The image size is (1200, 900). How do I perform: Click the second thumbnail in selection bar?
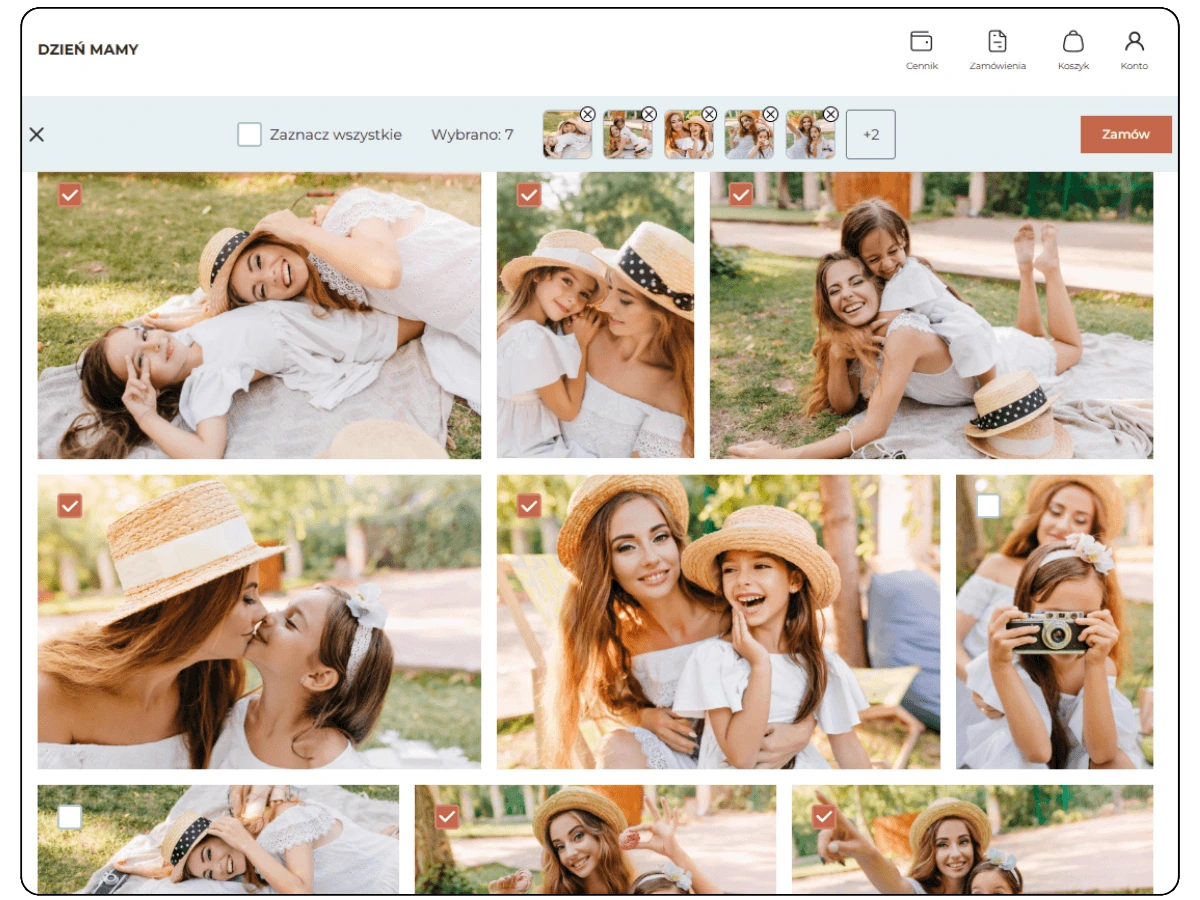click(628, 134)
